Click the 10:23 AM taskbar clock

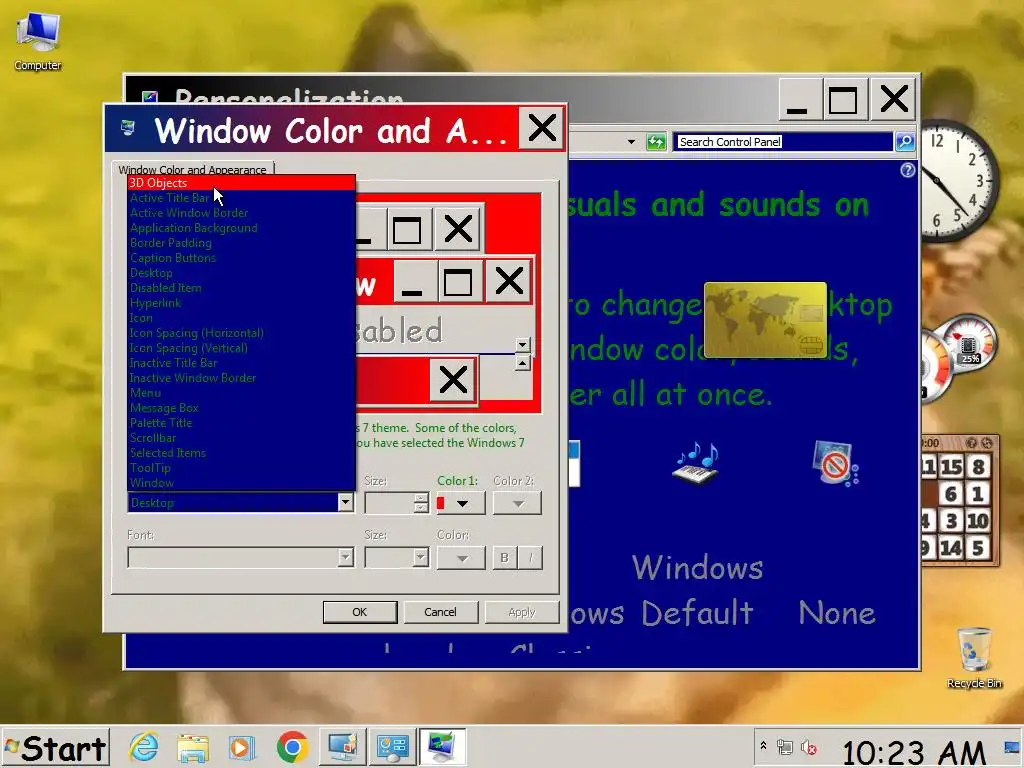coord(913,752)
